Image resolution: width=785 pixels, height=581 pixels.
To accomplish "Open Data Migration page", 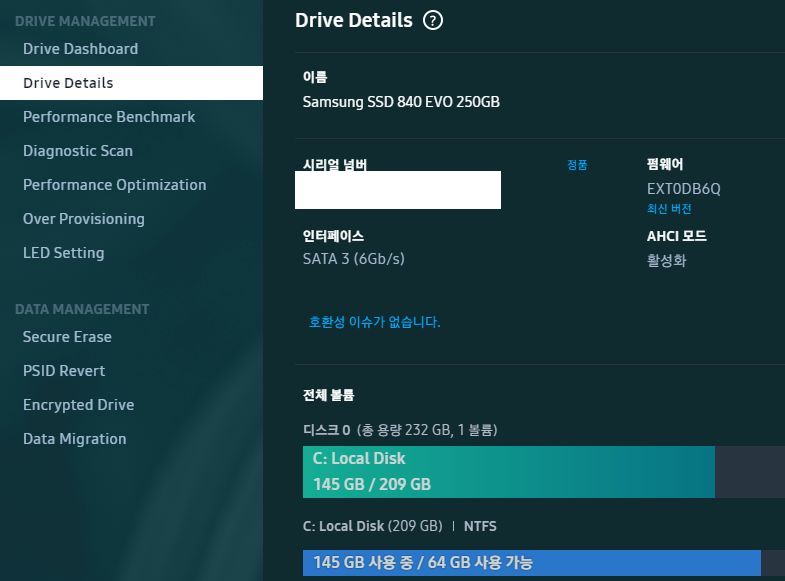I will coord(75,439).
